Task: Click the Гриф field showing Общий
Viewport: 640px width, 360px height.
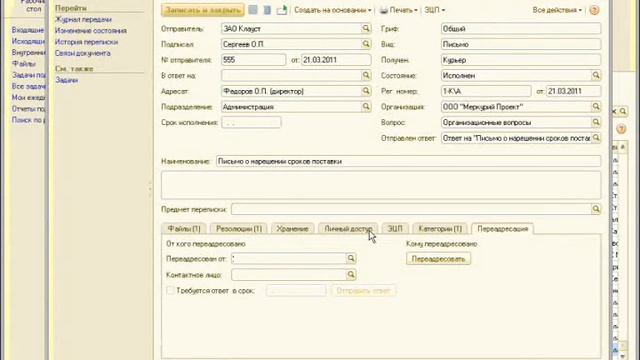Action: click(521, 29)
